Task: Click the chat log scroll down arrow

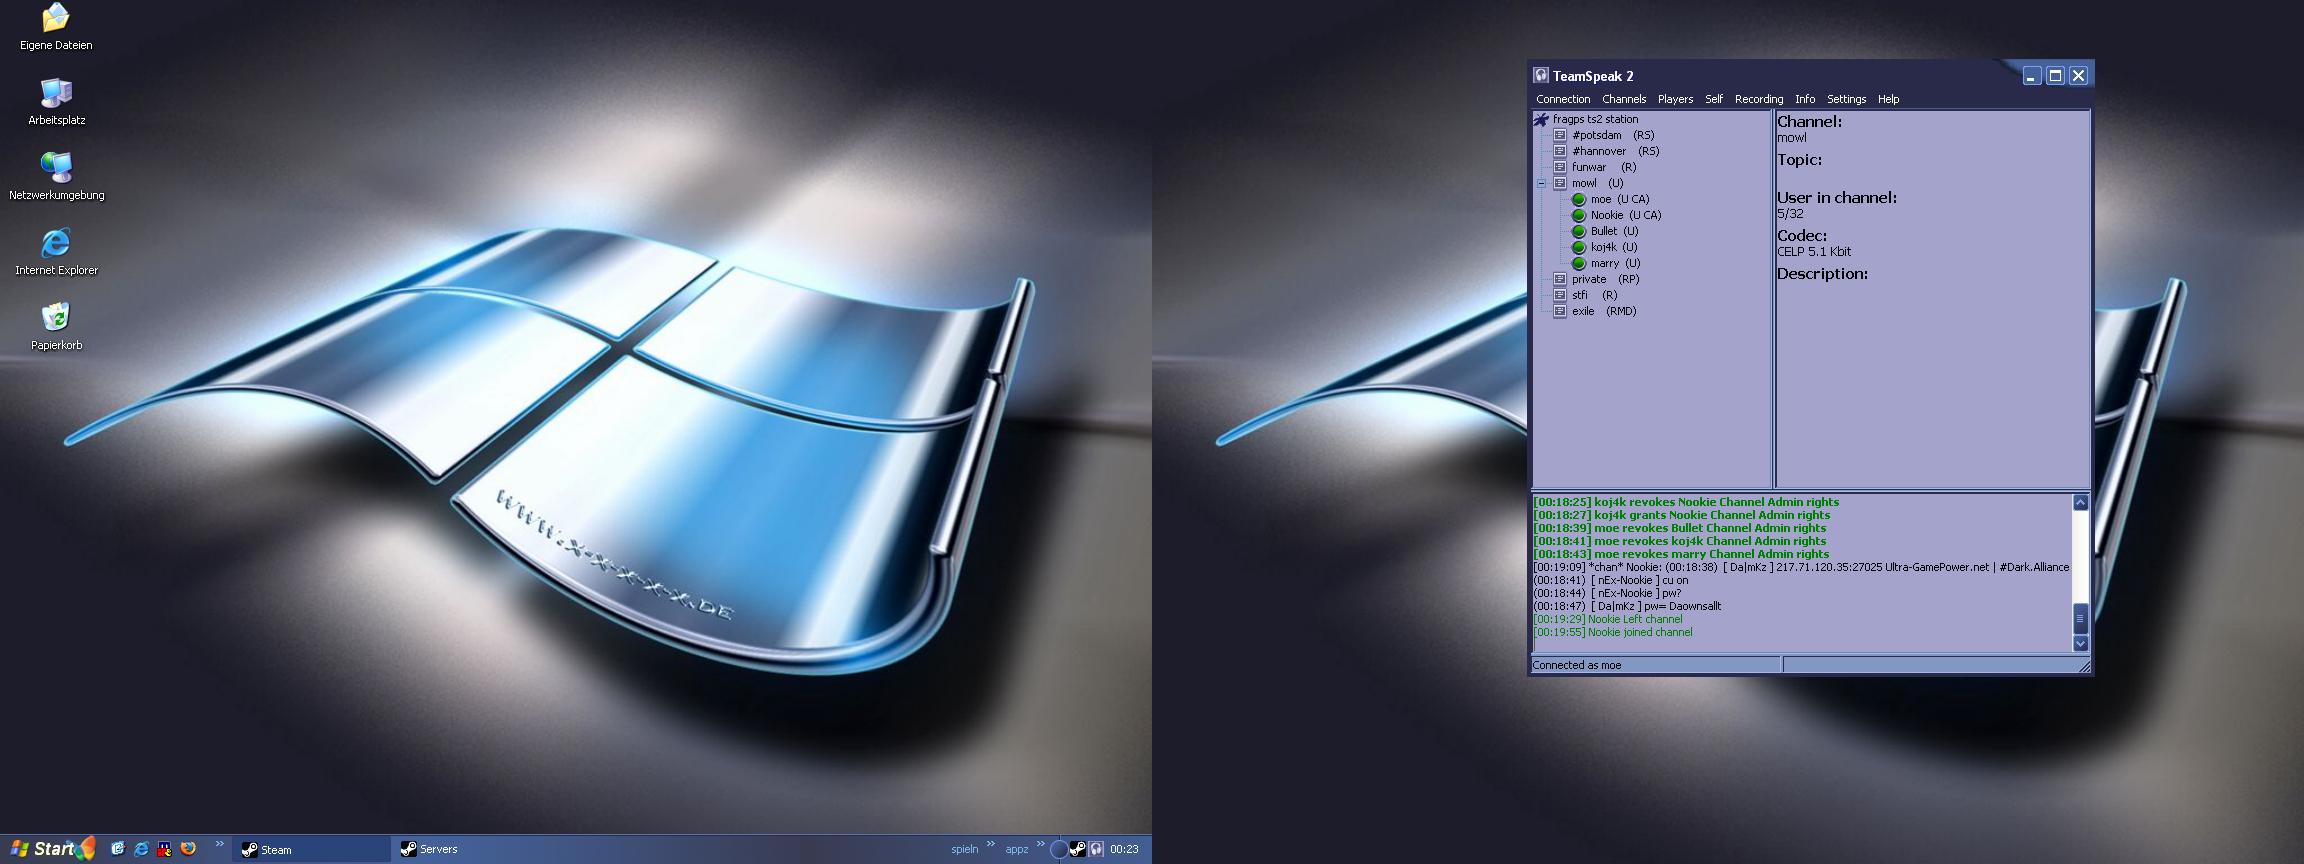Action: click(2080, 643)
